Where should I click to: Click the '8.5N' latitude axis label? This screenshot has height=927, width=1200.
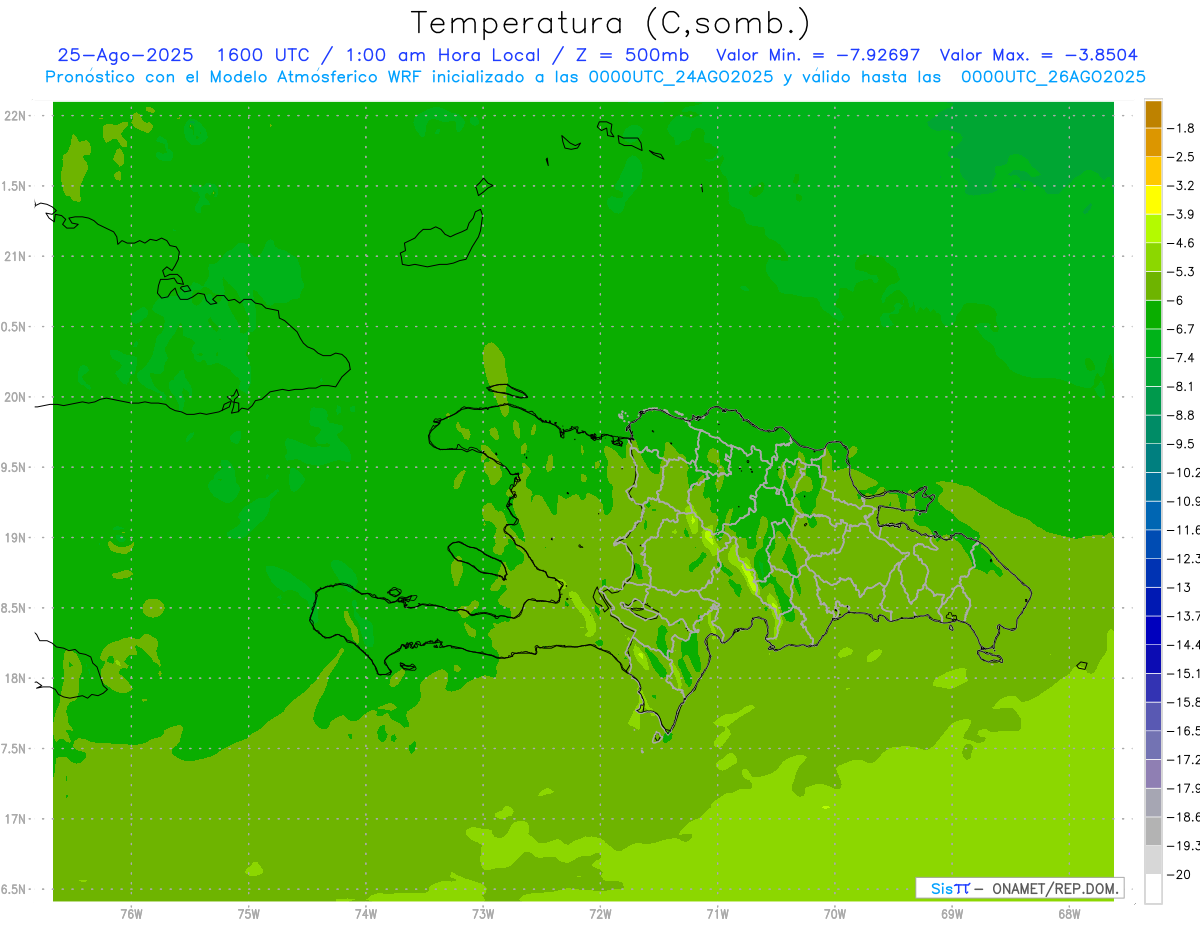tap(14, 608)
